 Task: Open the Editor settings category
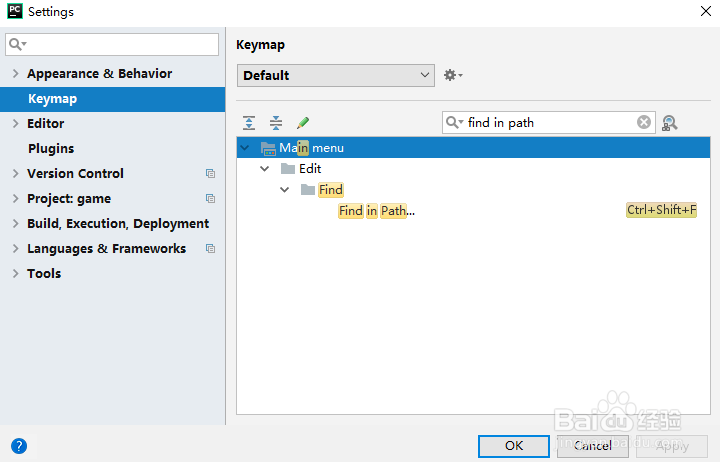coord(45,124)
